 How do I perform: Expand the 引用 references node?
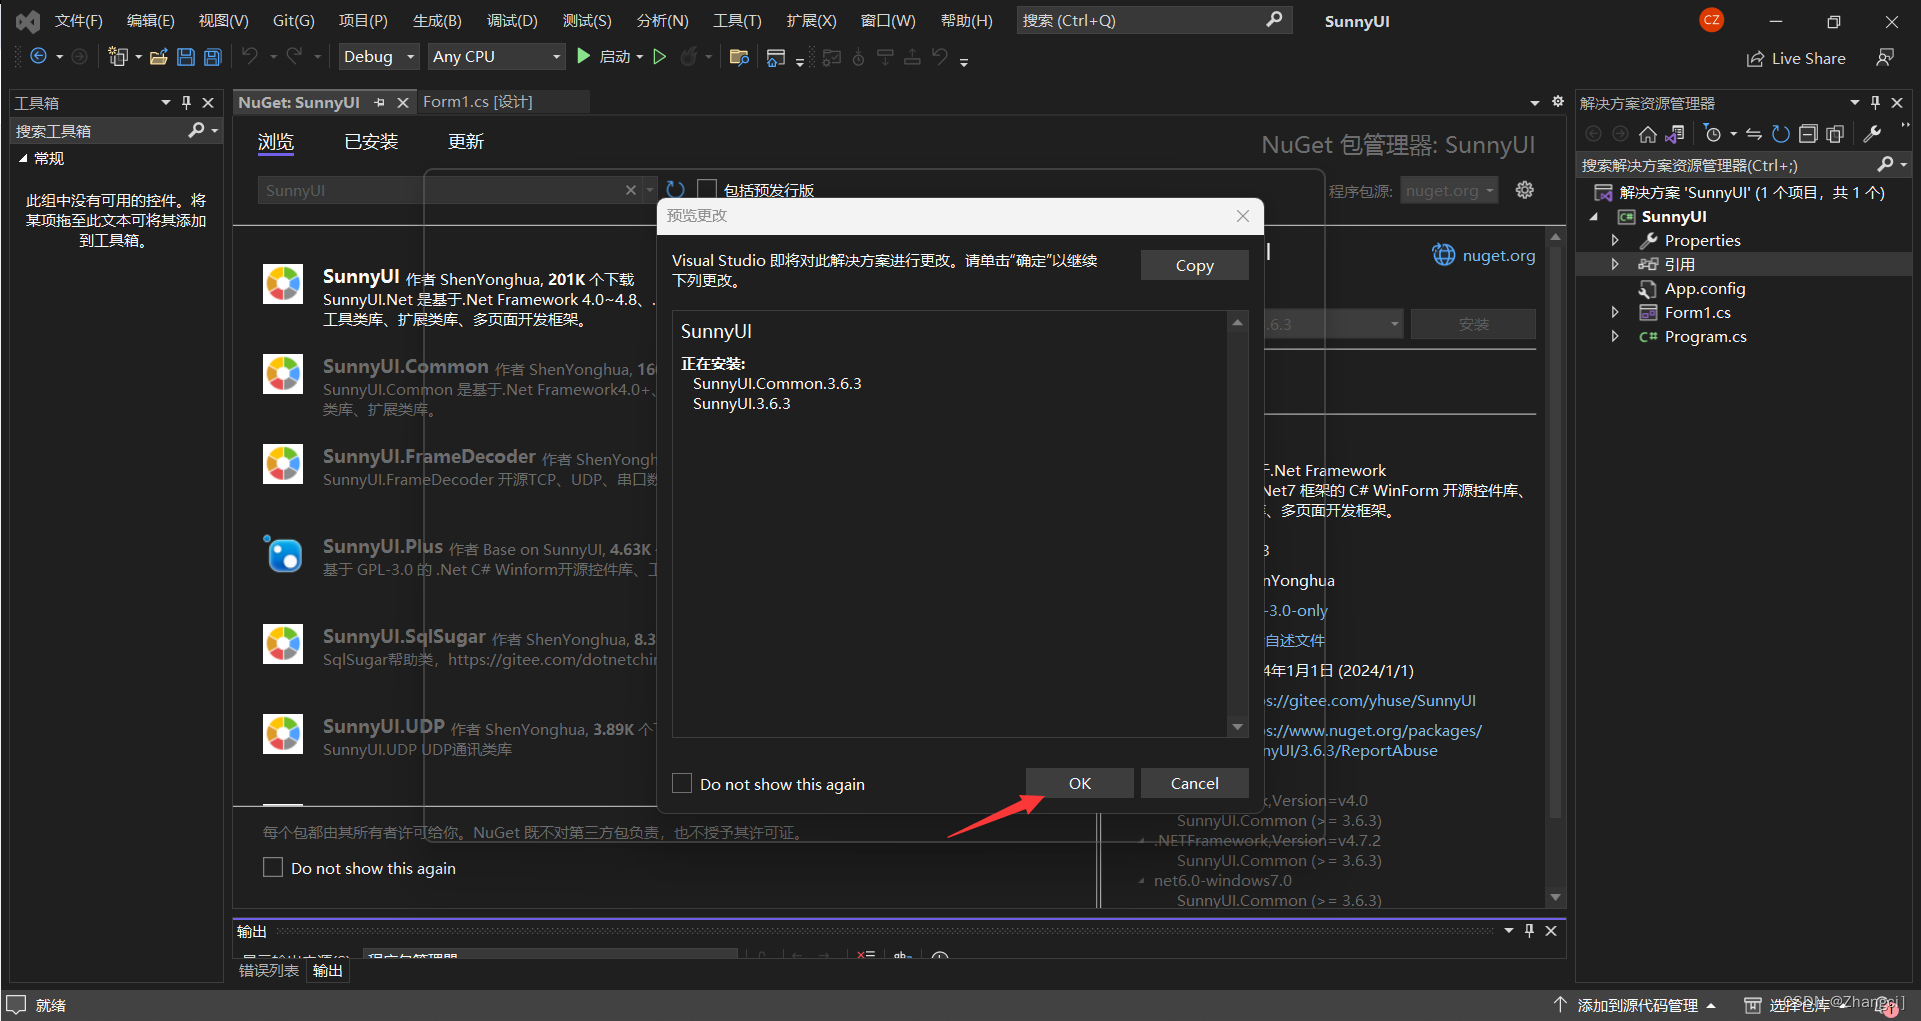point(1615,264)
